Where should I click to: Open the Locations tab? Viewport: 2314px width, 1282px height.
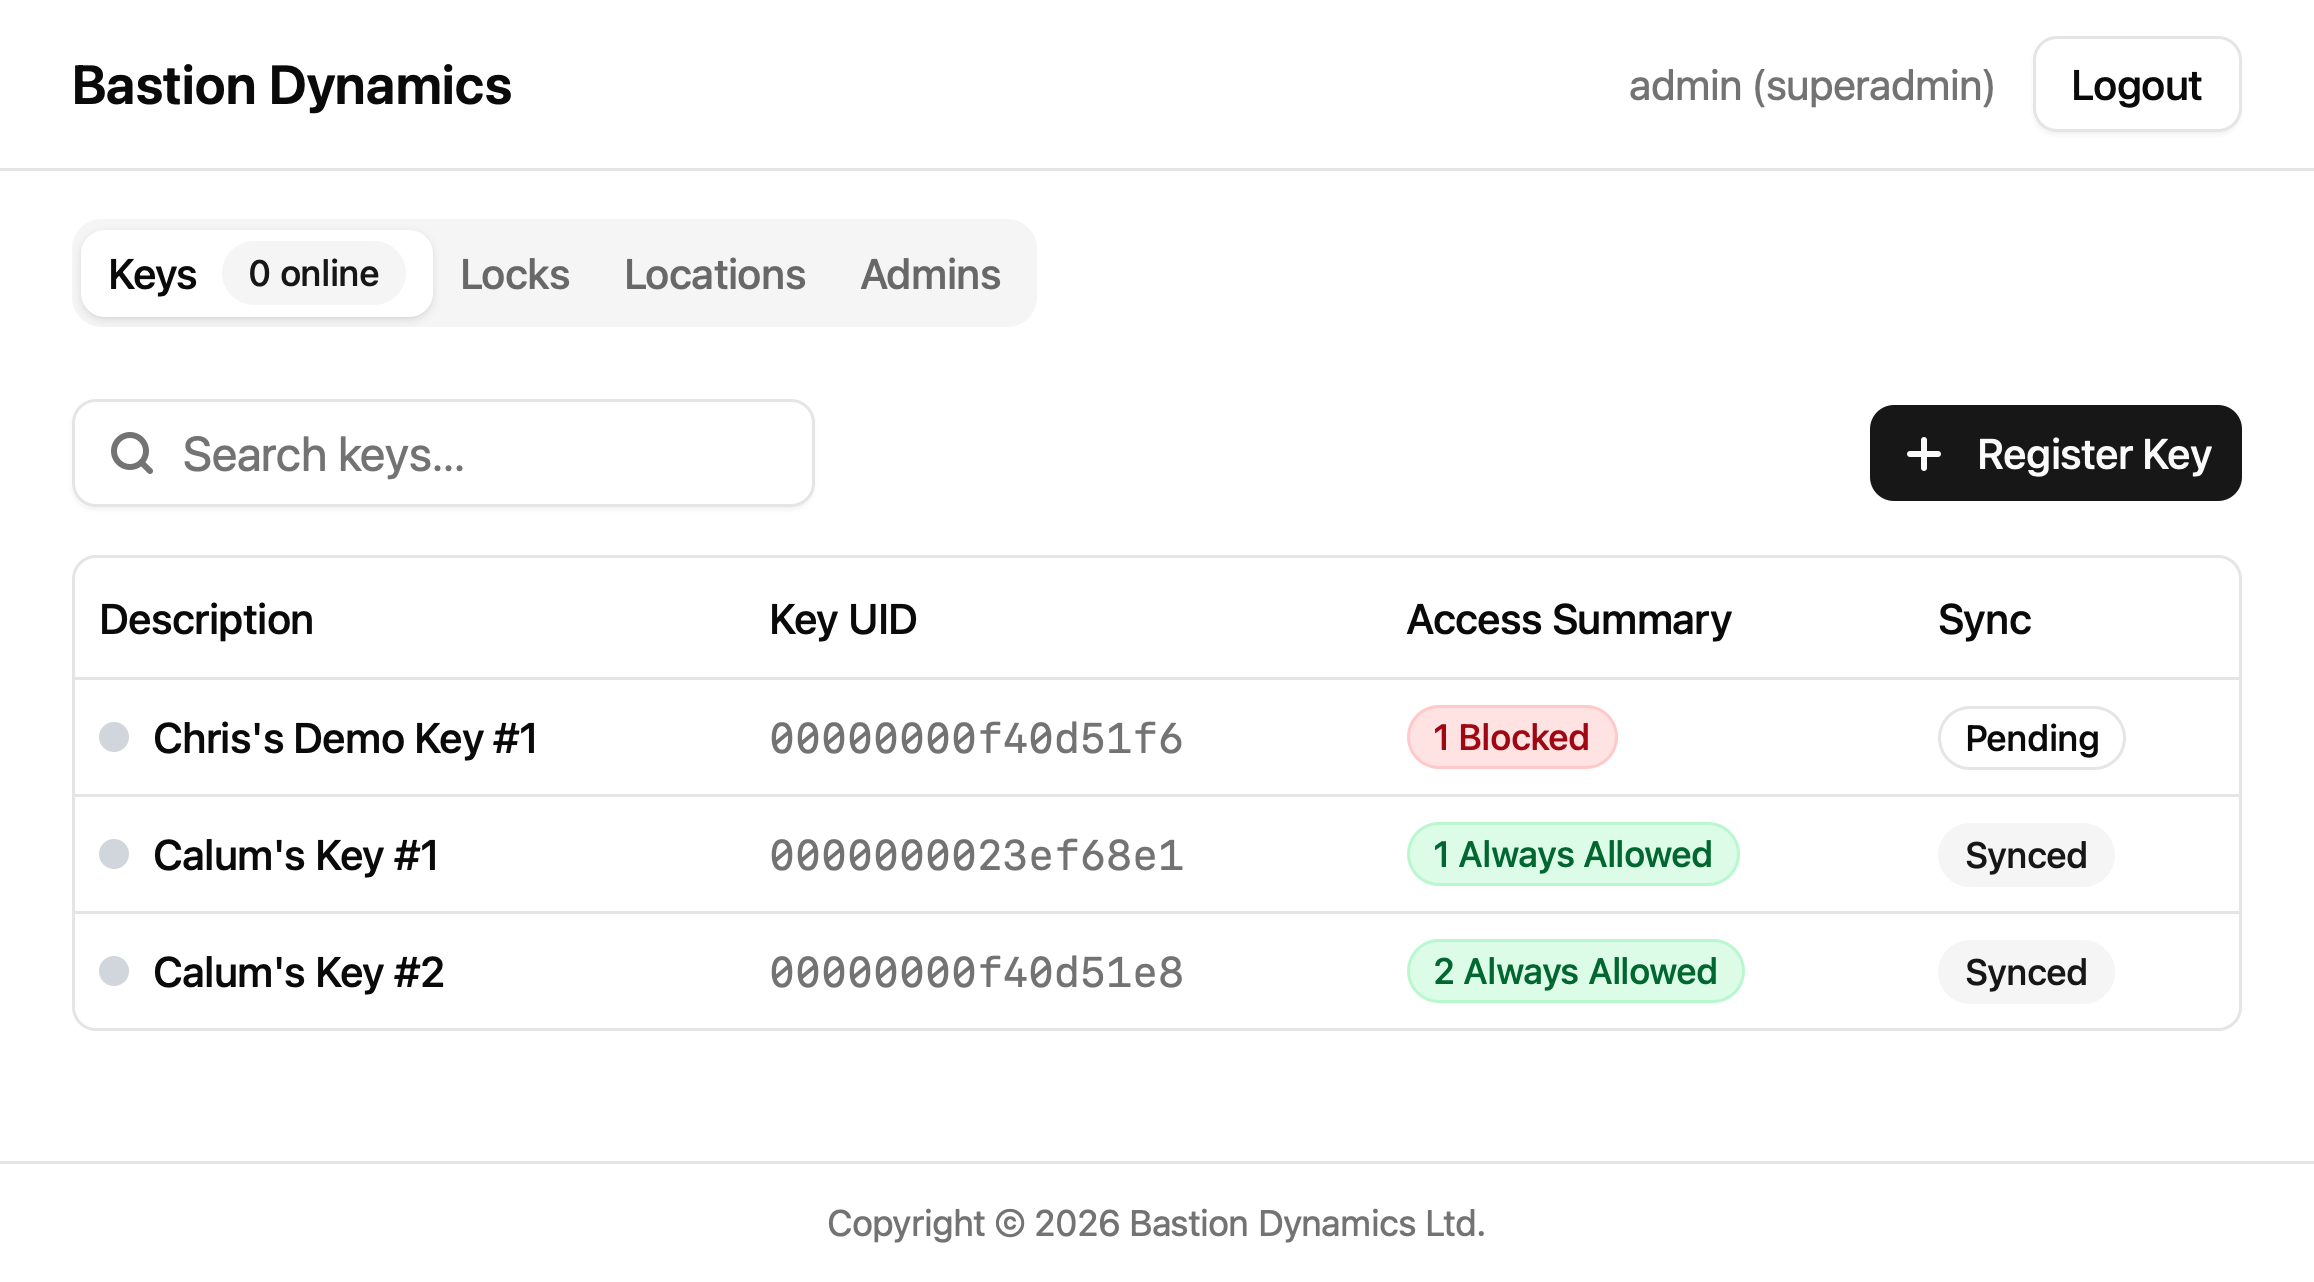pos(714,273)
